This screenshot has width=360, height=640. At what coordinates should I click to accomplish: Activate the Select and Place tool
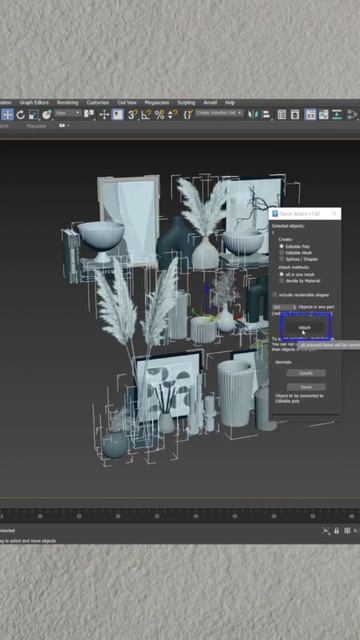tap(47, 115)
